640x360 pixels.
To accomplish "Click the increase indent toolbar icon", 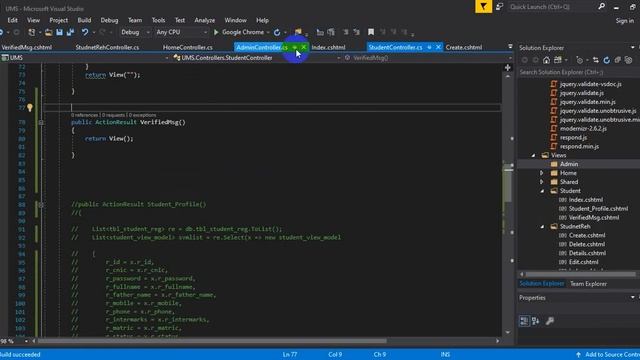I will (331, 32).
